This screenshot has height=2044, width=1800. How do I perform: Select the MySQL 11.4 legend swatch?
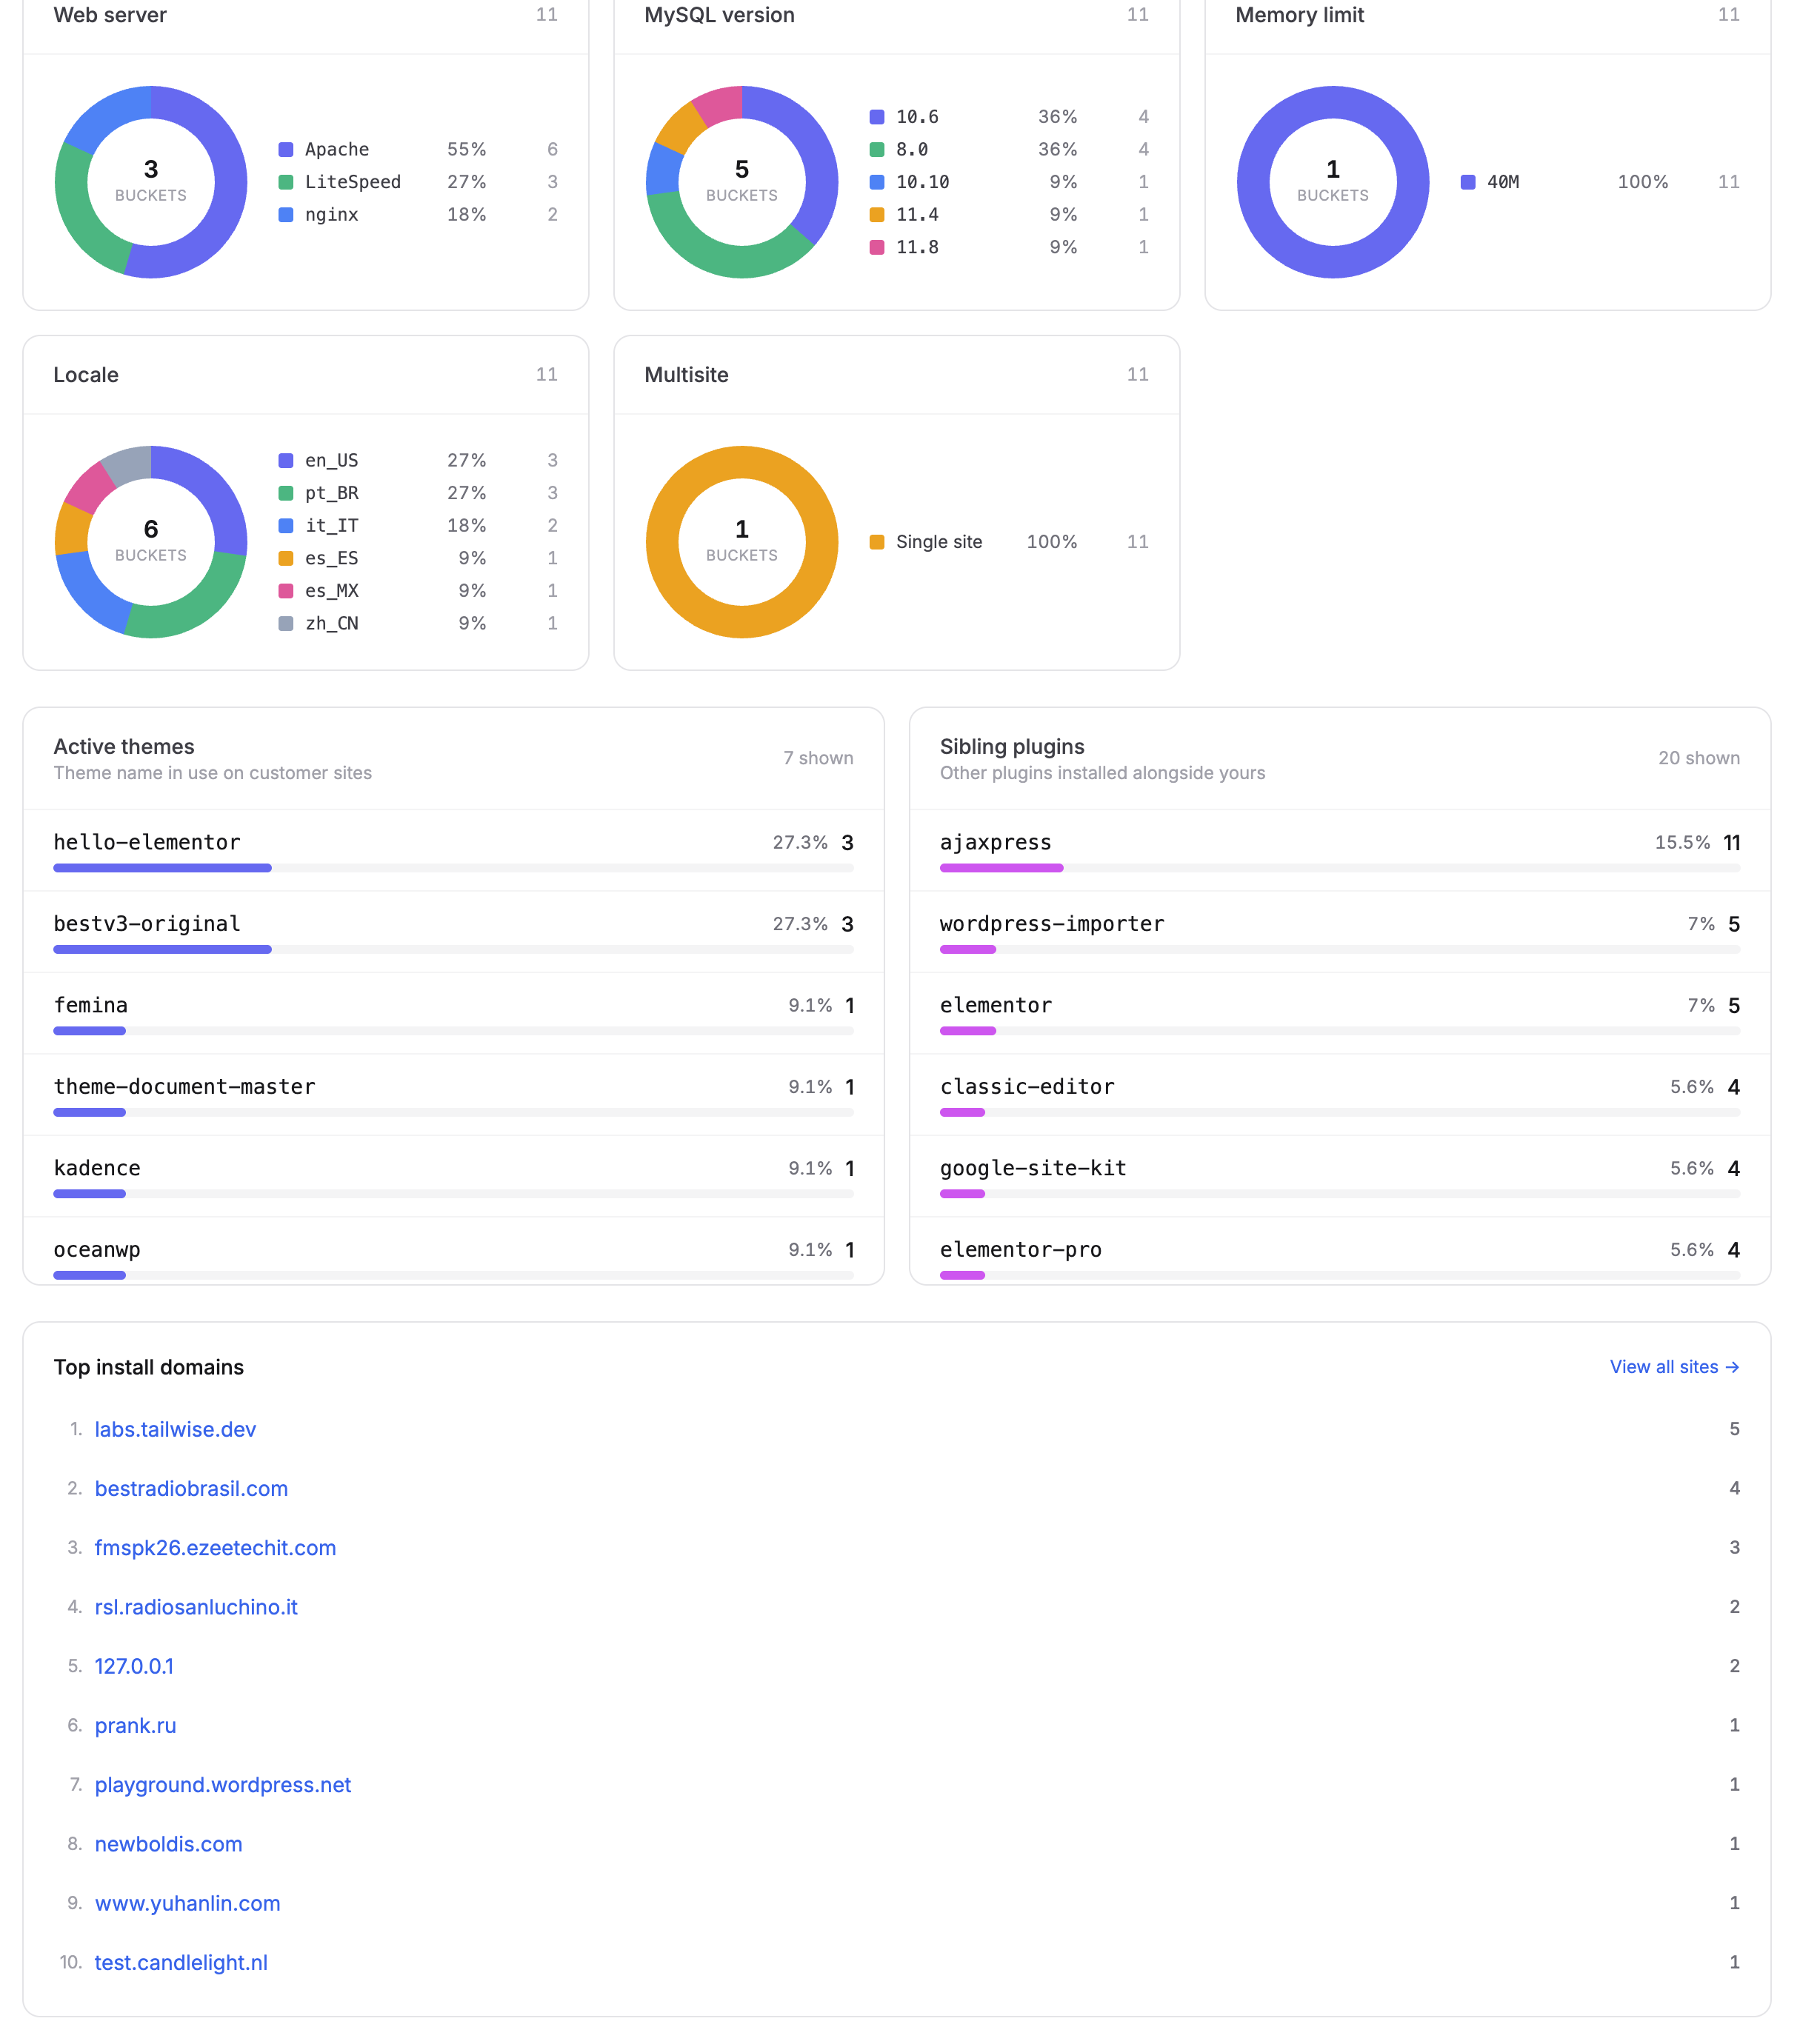[877, 214]
